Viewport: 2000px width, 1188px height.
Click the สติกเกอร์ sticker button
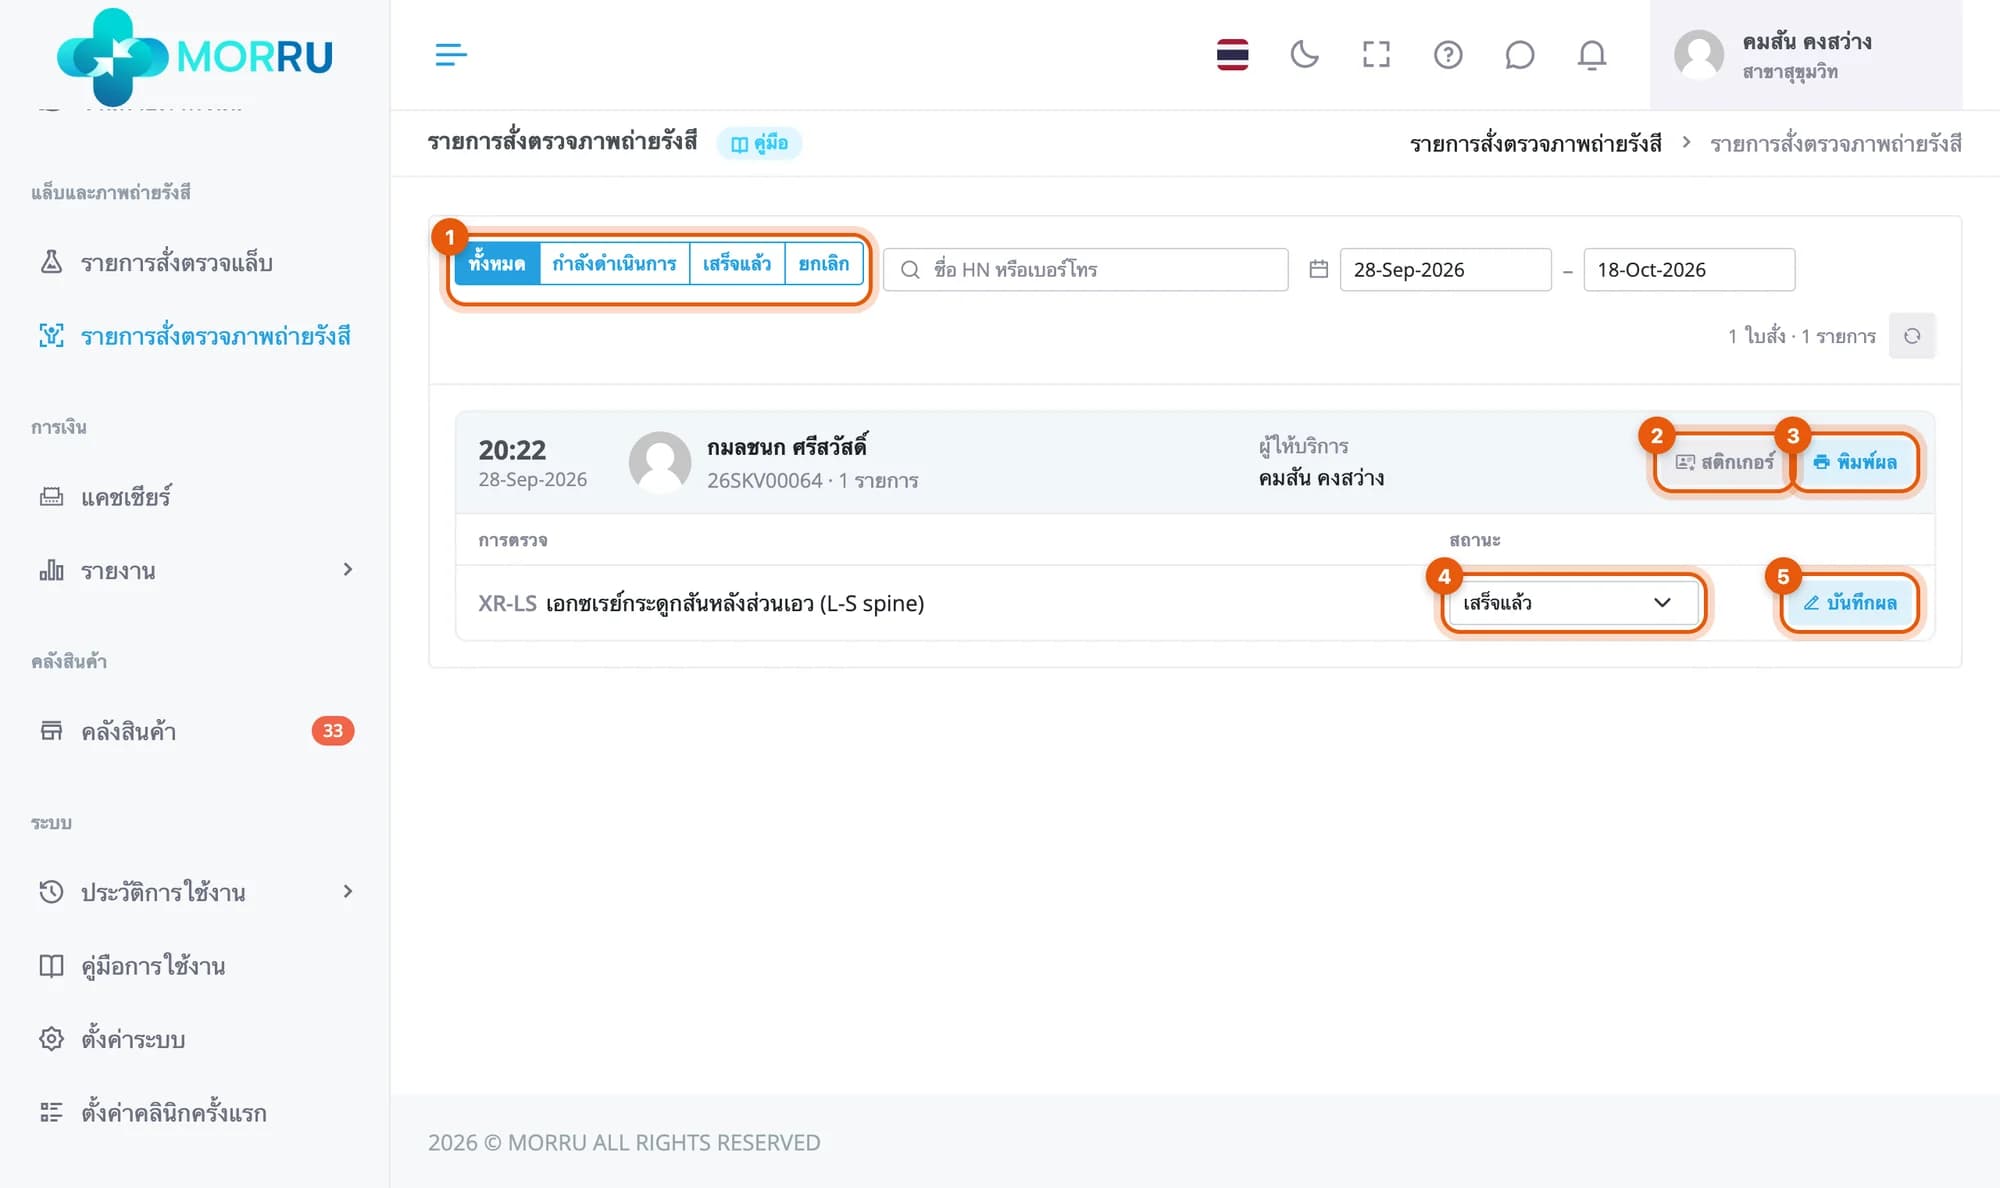coord(1724,462)
